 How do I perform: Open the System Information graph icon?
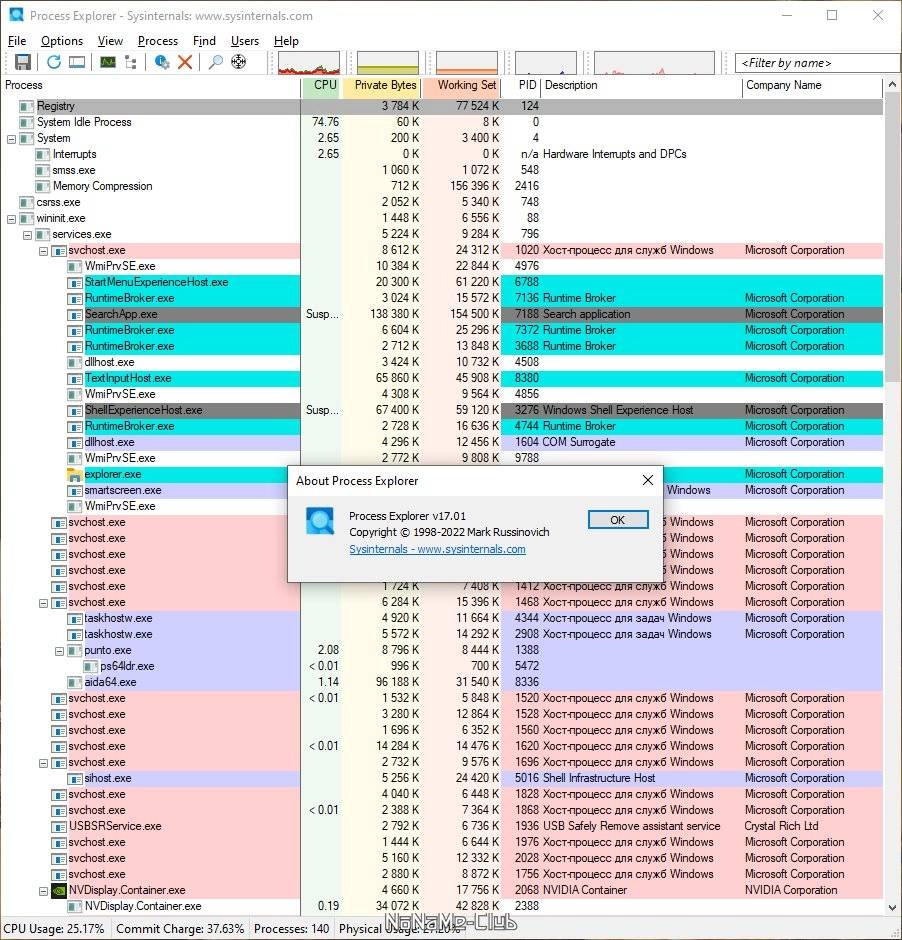click(108, 62)
